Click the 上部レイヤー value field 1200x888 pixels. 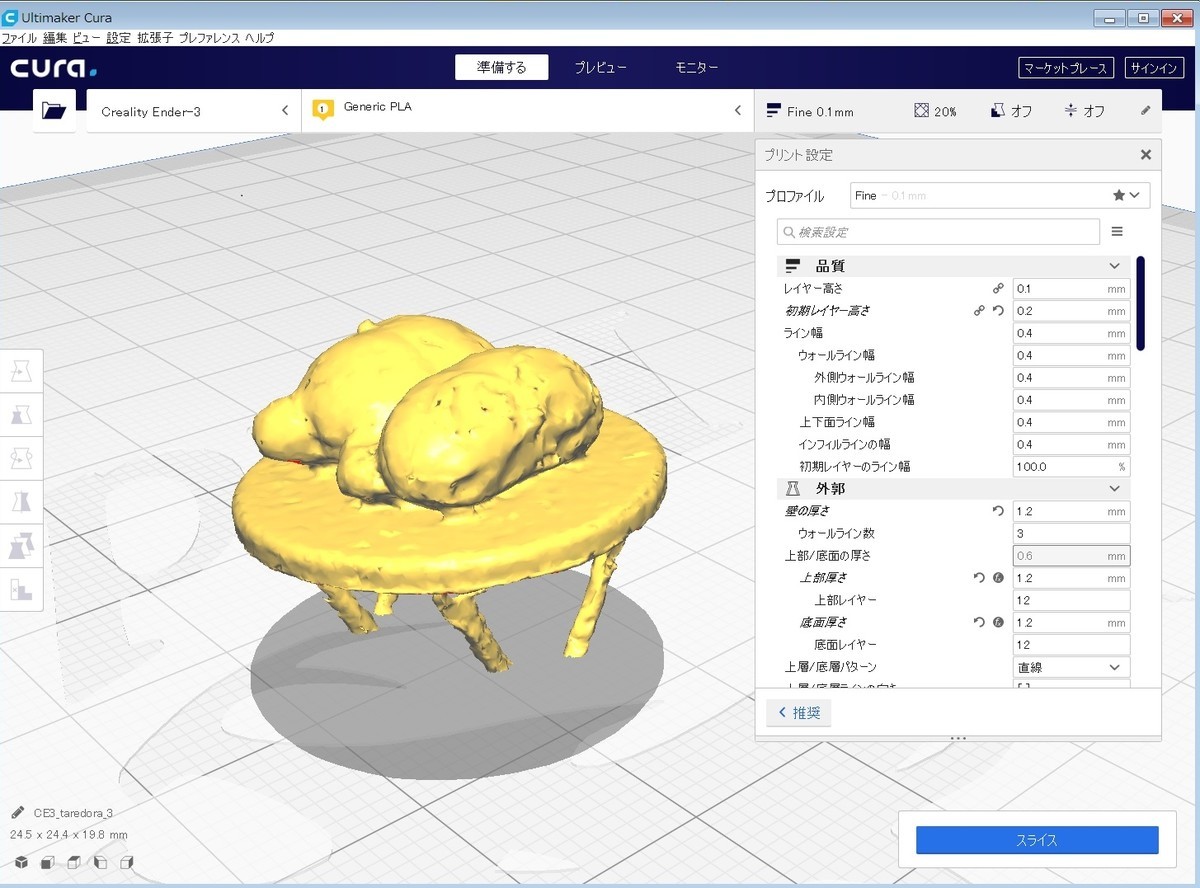(1071, 600)
